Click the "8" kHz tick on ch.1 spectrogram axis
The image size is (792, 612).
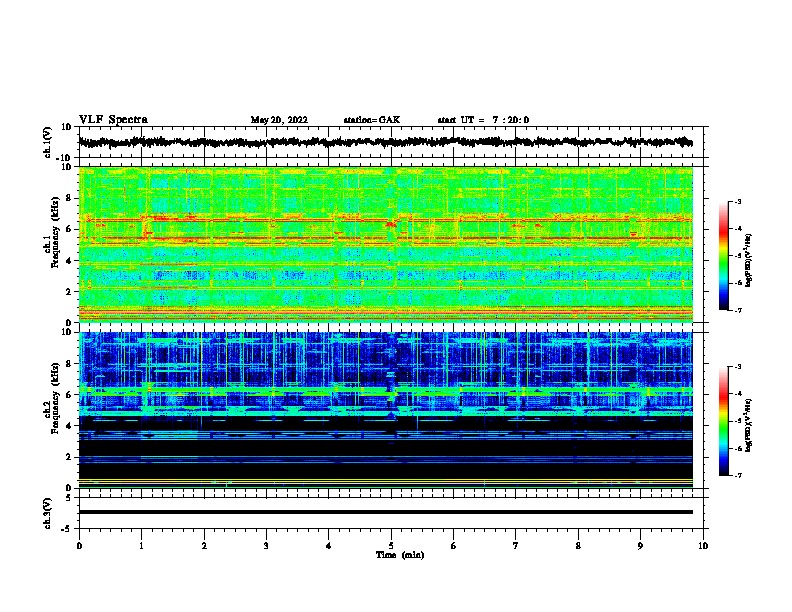coord(69,198)
